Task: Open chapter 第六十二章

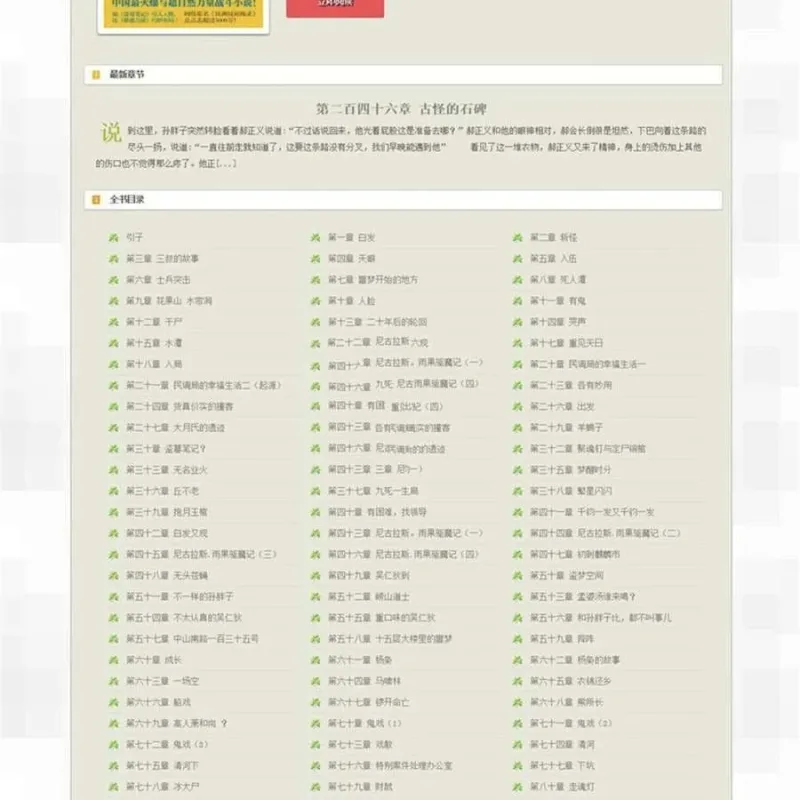Action: coord(575,660)
